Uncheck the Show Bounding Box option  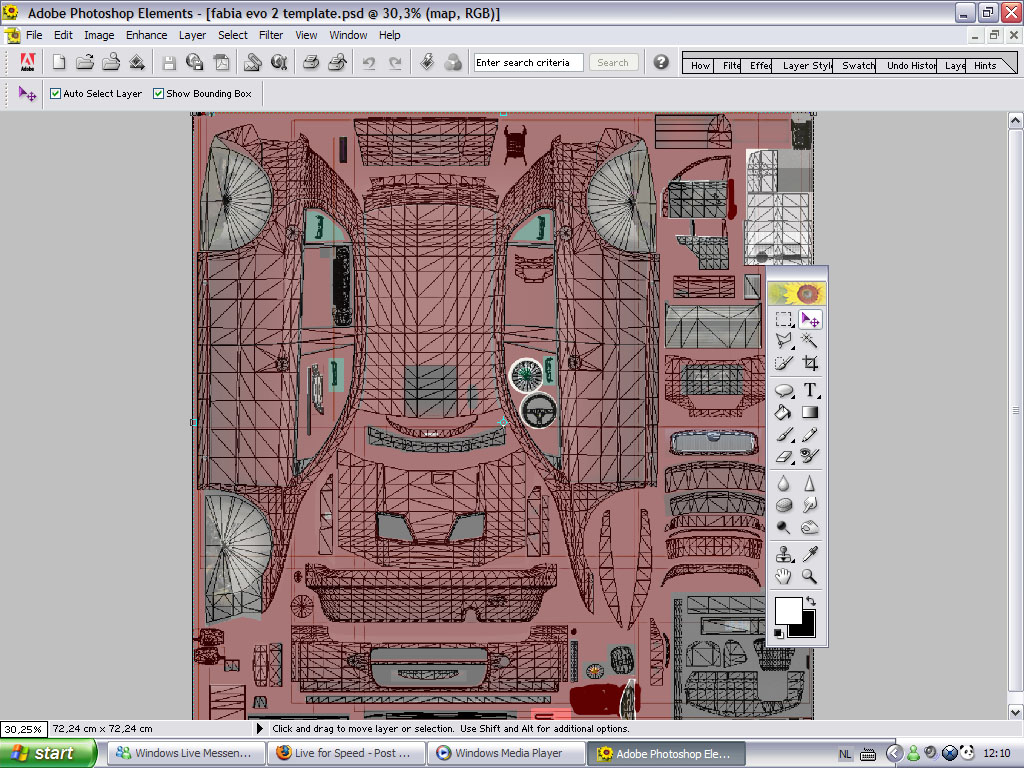[159, 94]
